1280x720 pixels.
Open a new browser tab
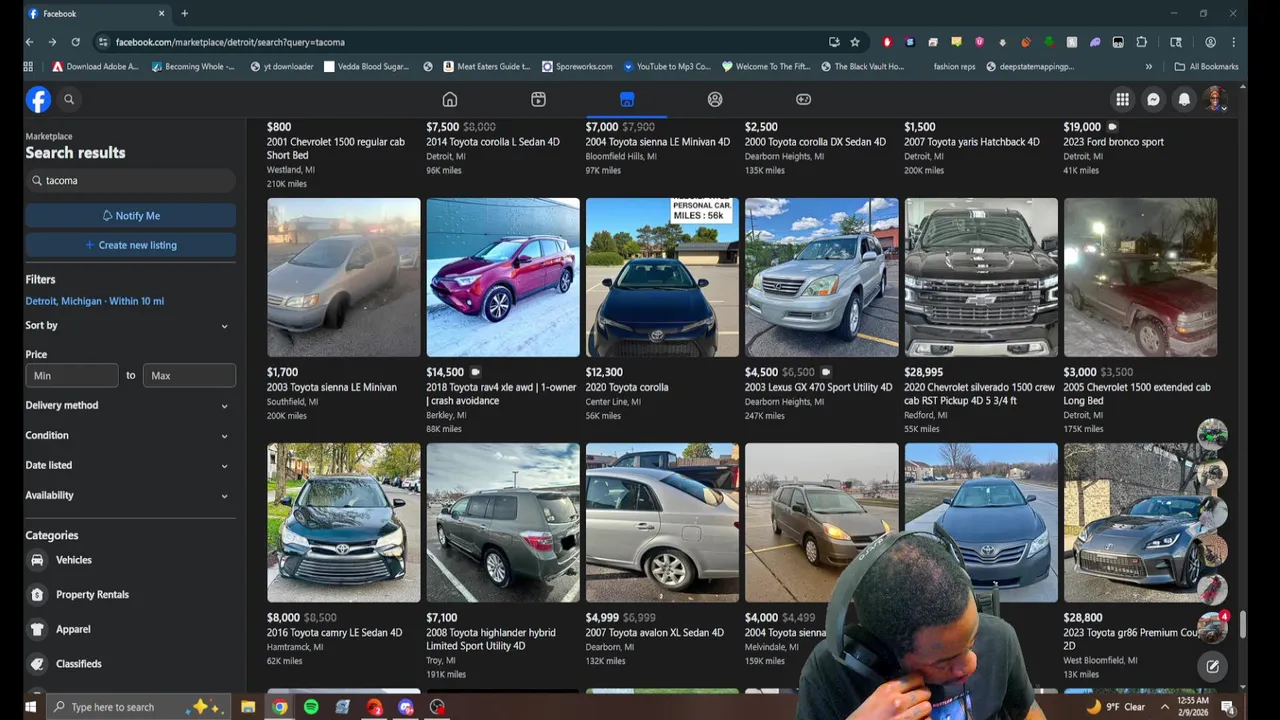[184, 13]
